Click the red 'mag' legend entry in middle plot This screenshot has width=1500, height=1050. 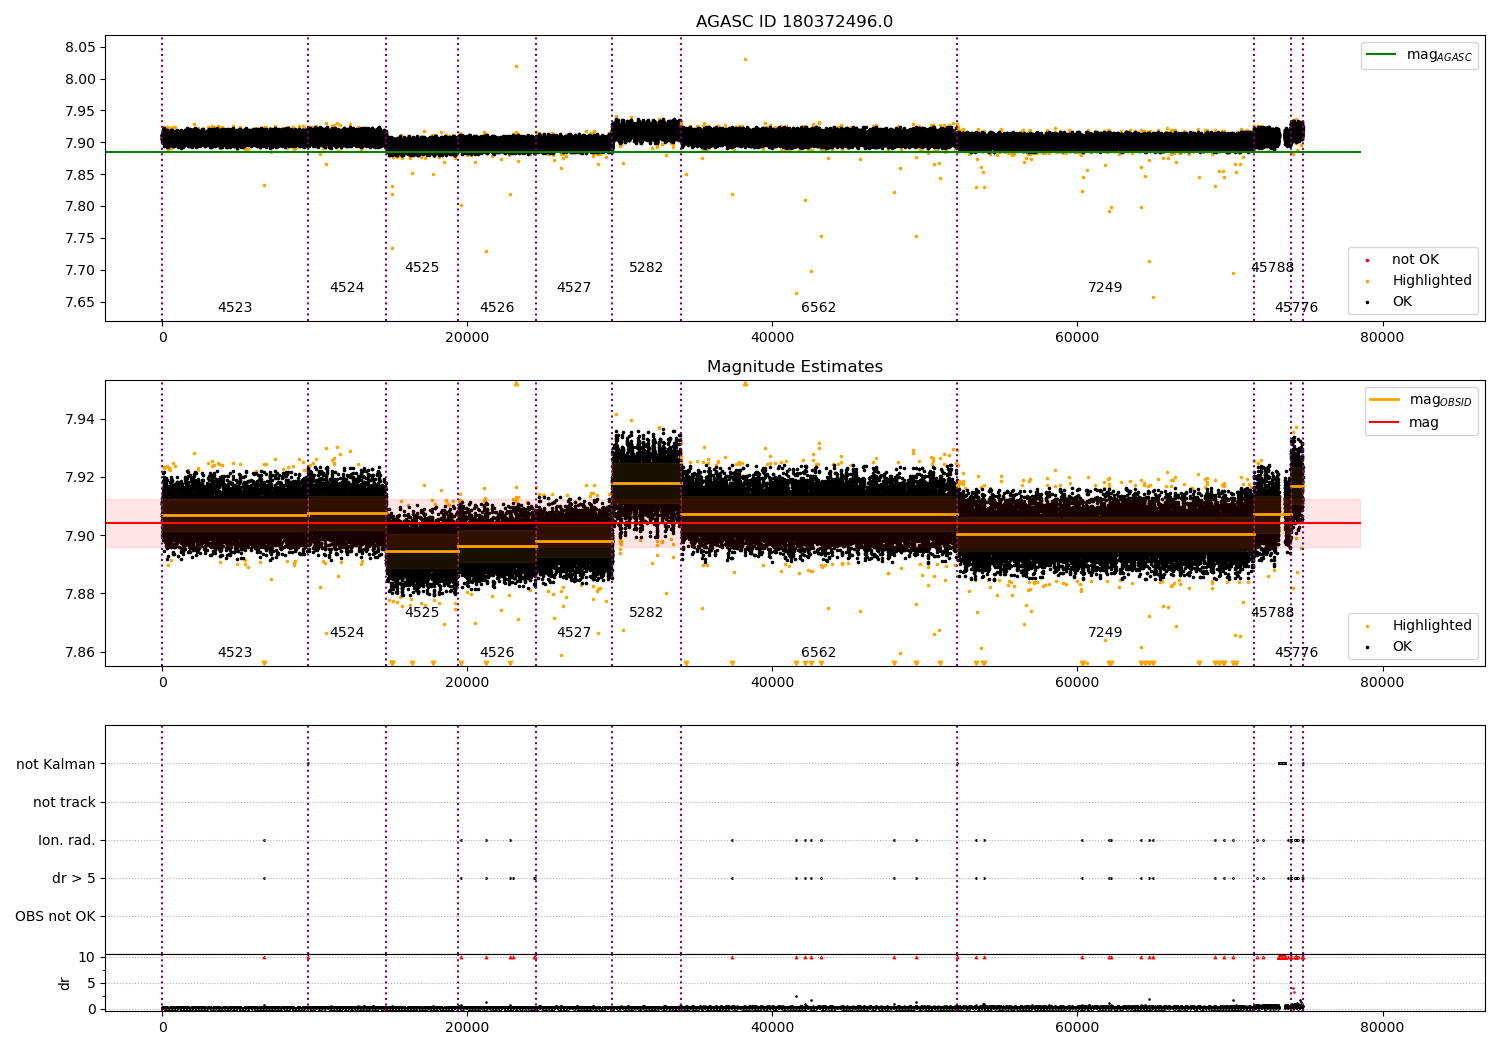pyautogui.click(x=1405, y=423)
